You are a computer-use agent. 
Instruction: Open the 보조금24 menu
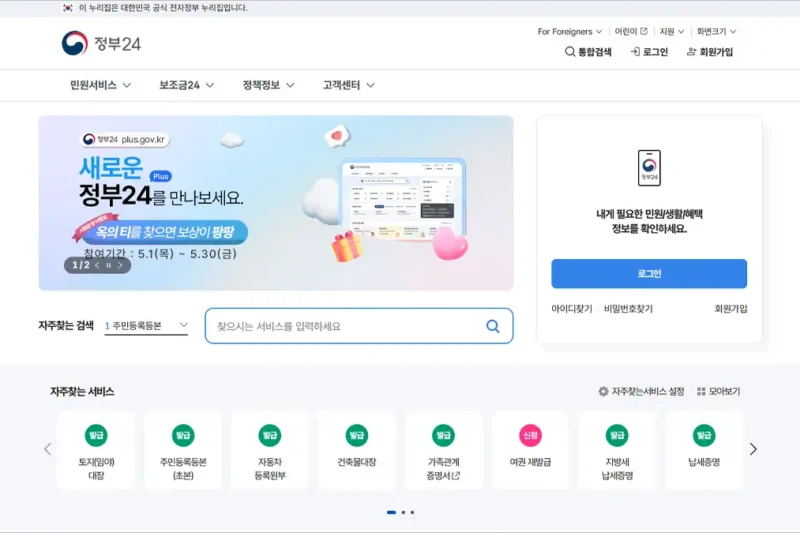click(x=186, y=85)
